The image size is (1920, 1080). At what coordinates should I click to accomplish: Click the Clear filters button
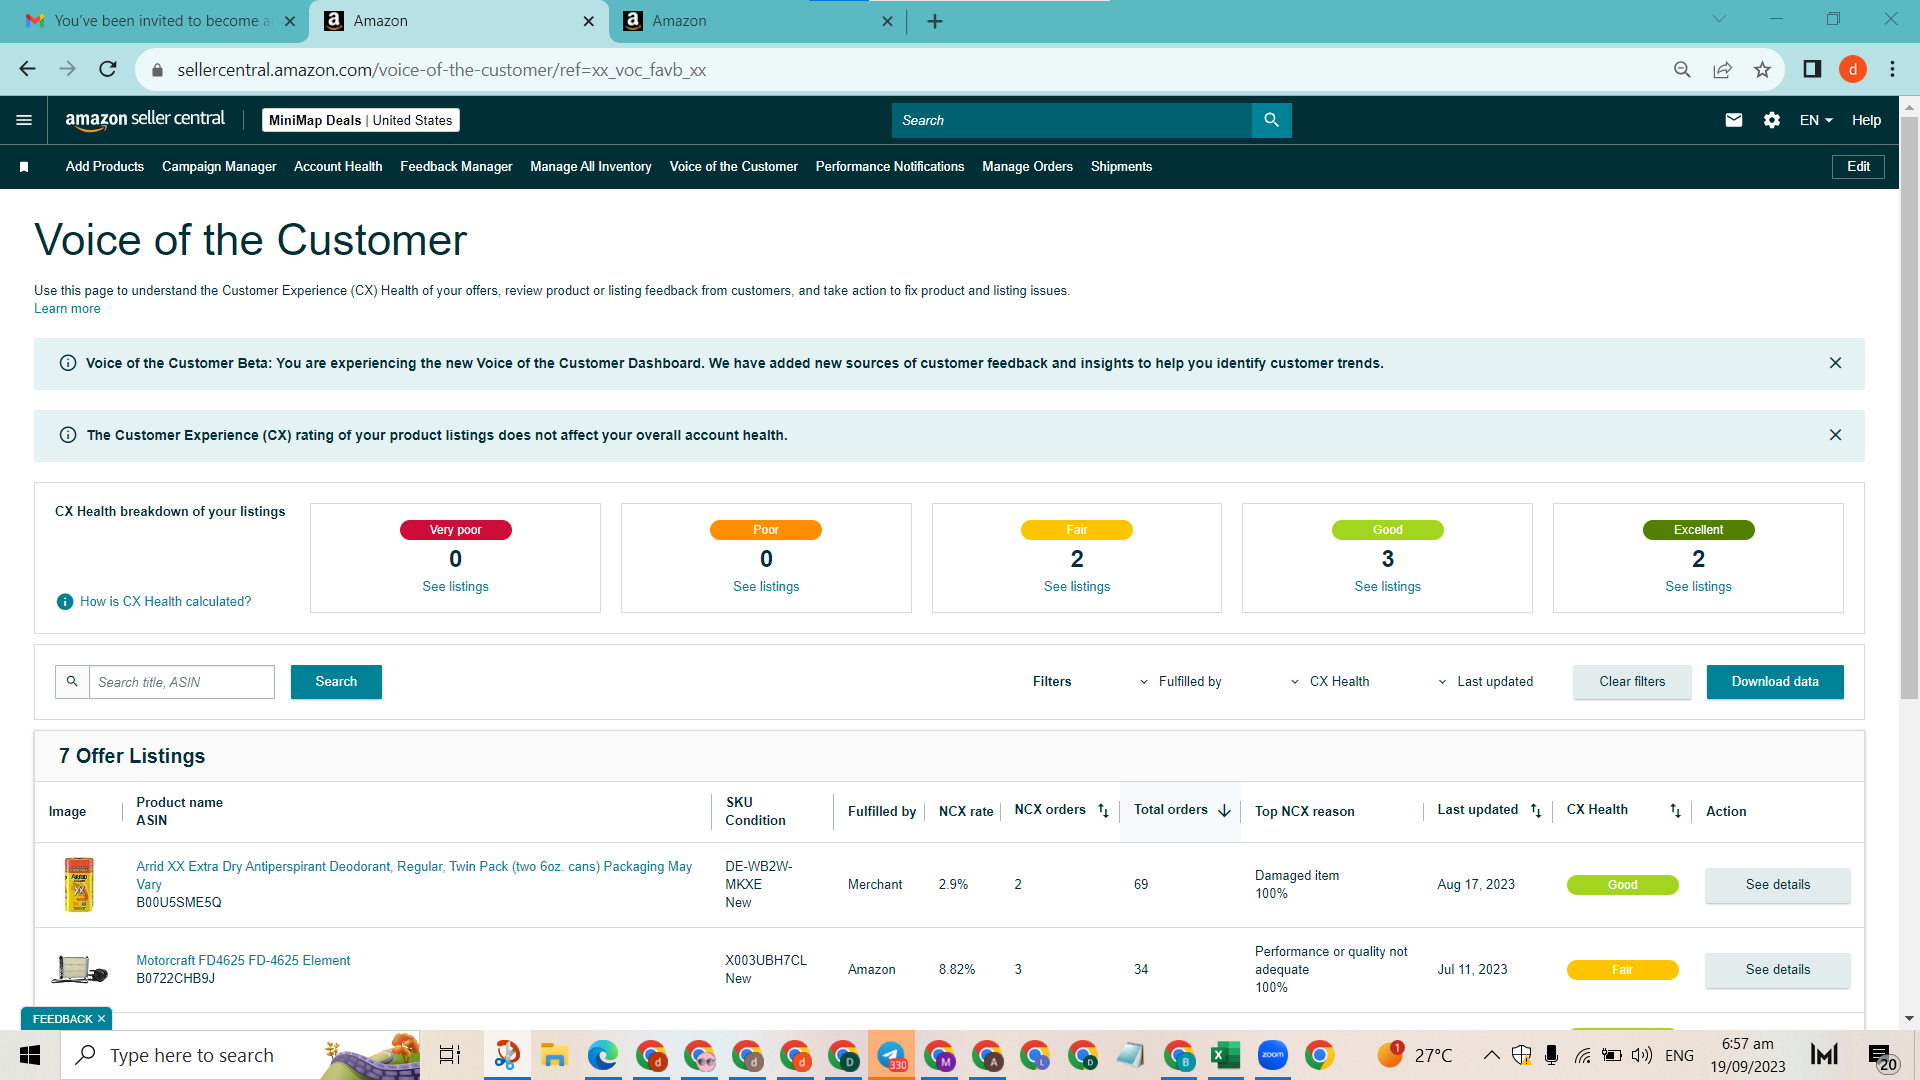(1632, 682)
